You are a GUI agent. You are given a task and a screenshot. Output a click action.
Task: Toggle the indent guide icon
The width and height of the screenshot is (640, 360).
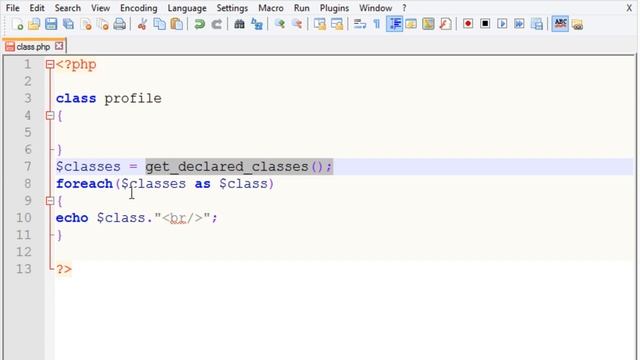[394, 24]
